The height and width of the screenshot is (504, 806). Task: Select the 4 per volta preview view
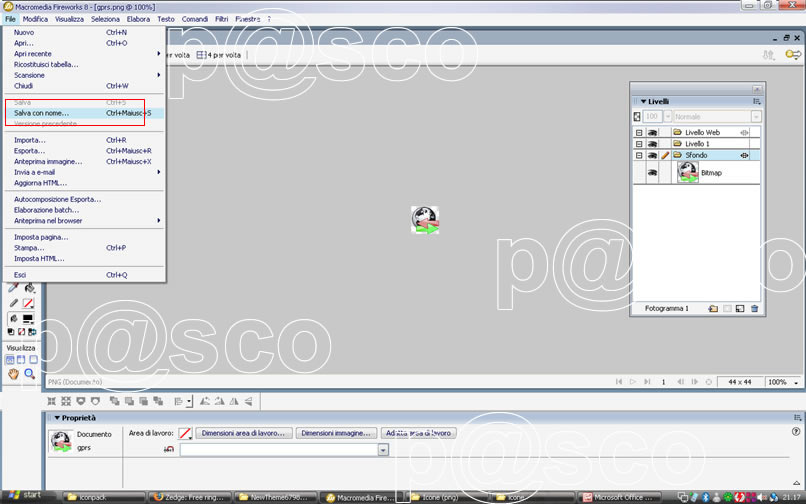click(218, 55)
